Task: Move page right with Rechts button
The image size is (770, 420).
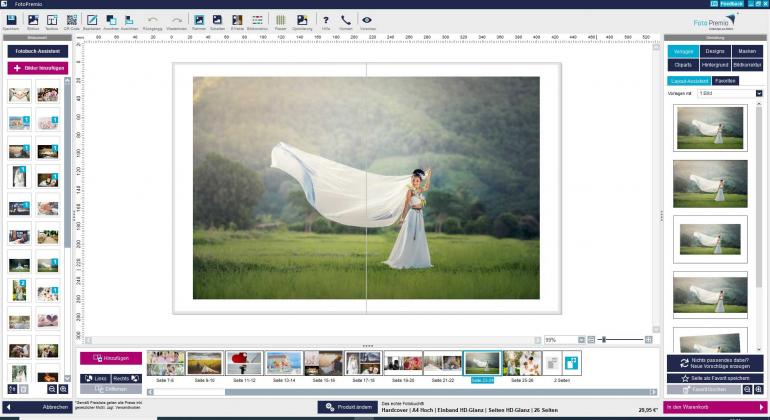Action: tap(127, 379)
